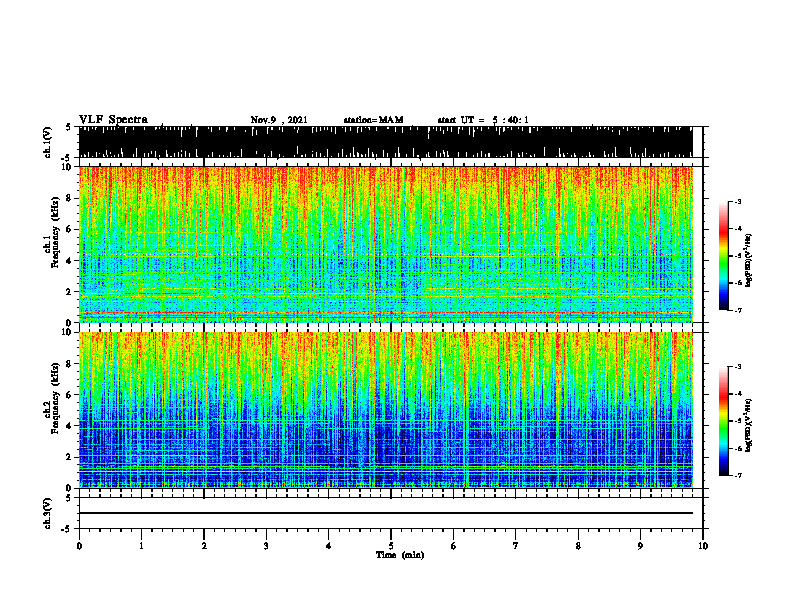Click the flat ch.3(V) trace panel

tap(391, 513)
